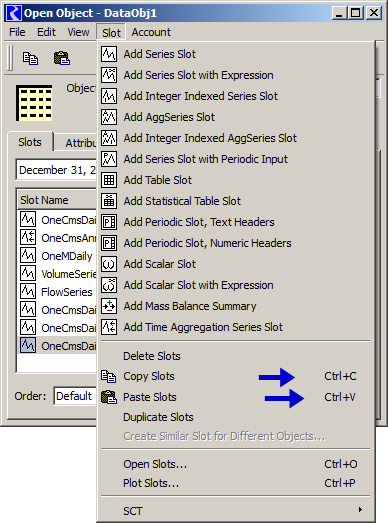Select Add Periodic Slot, Numeric Headers
Screen dimensions: 388x523
tap(237, 243)
